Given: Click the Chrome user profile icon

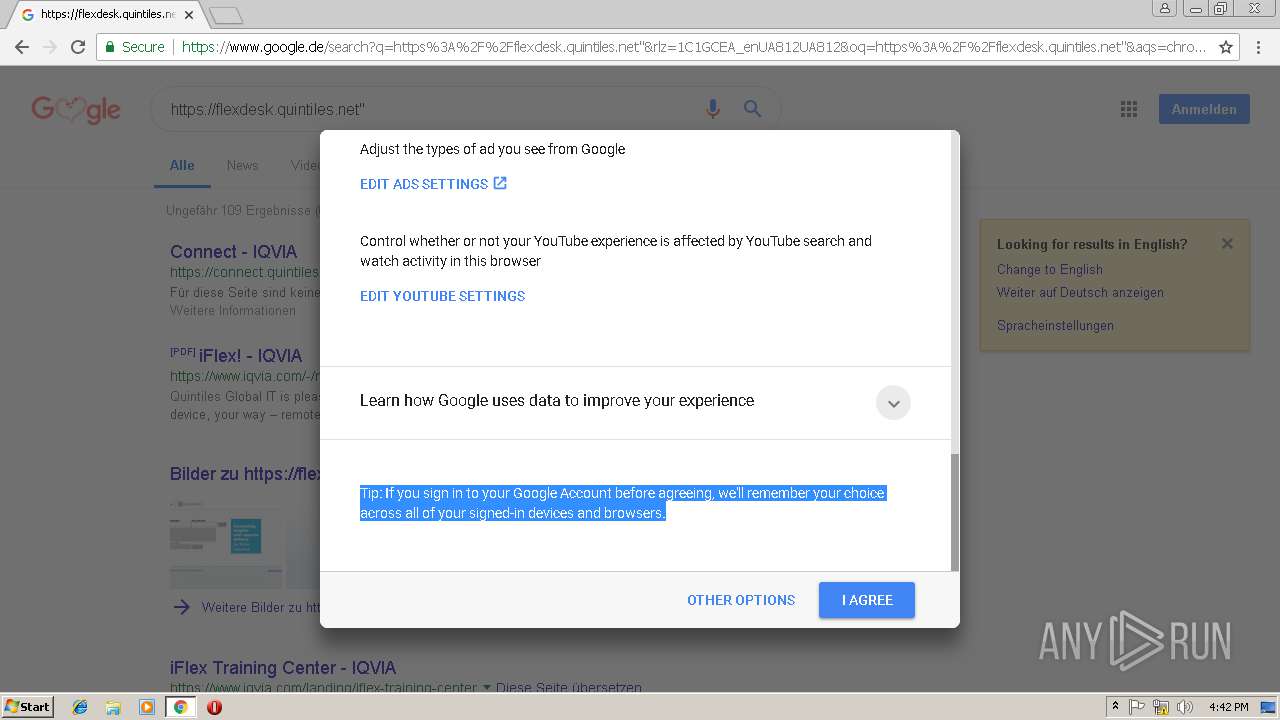Looking at the screenshot, I should click(1165, 8).
